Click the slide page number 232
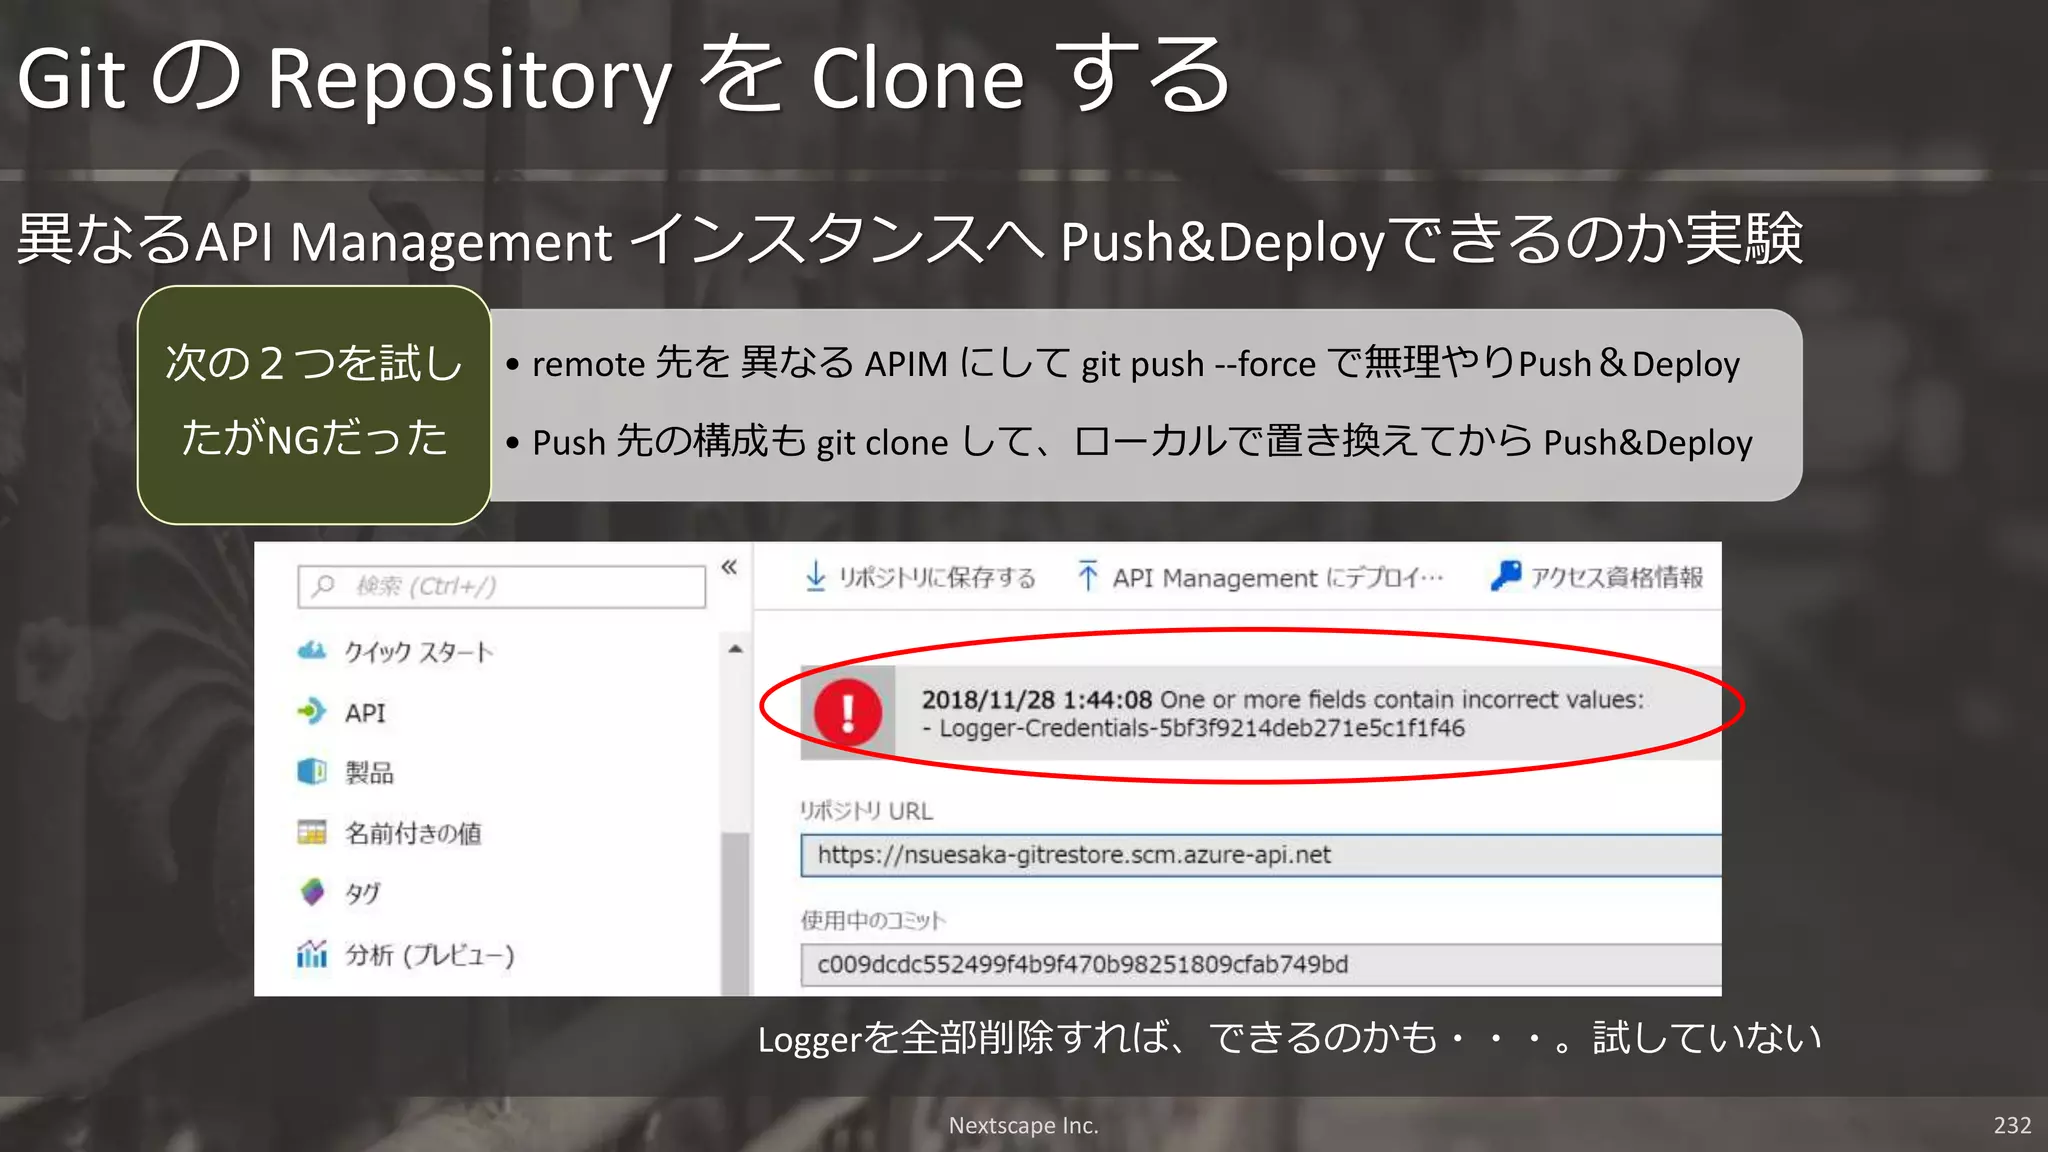Image resolution: width=2048 pixels, height=1152 pixels. [2012, 1125]
